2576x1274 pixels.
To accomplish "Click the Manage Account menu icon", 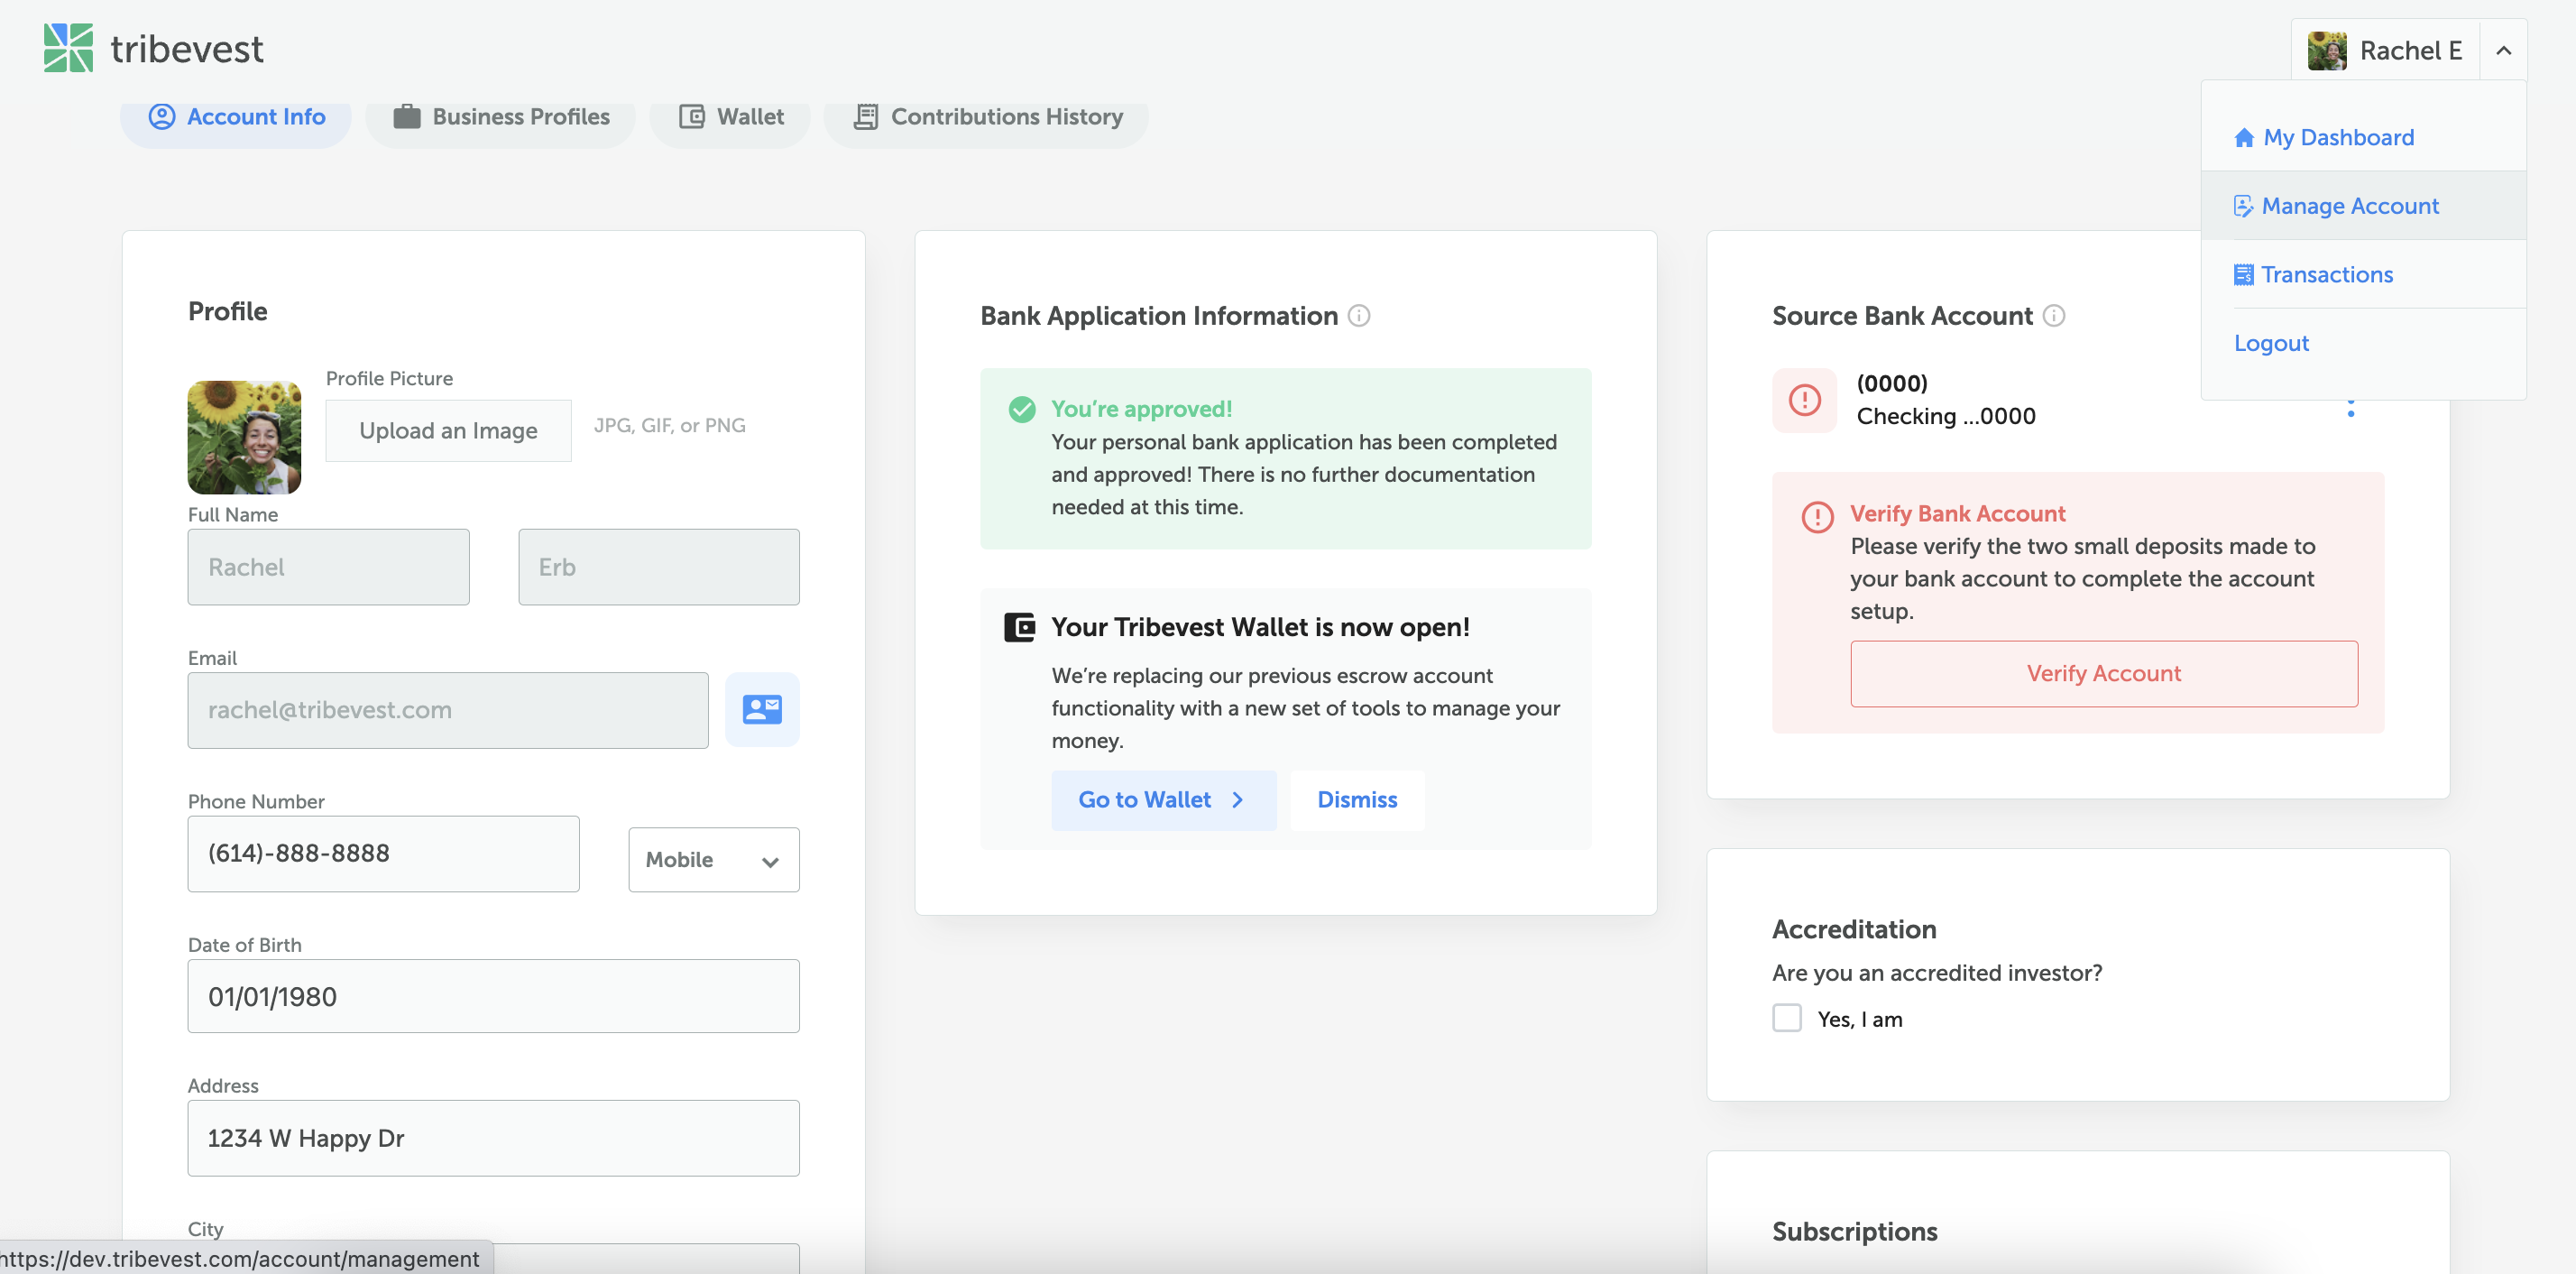I will click(x=2244, y=206).
